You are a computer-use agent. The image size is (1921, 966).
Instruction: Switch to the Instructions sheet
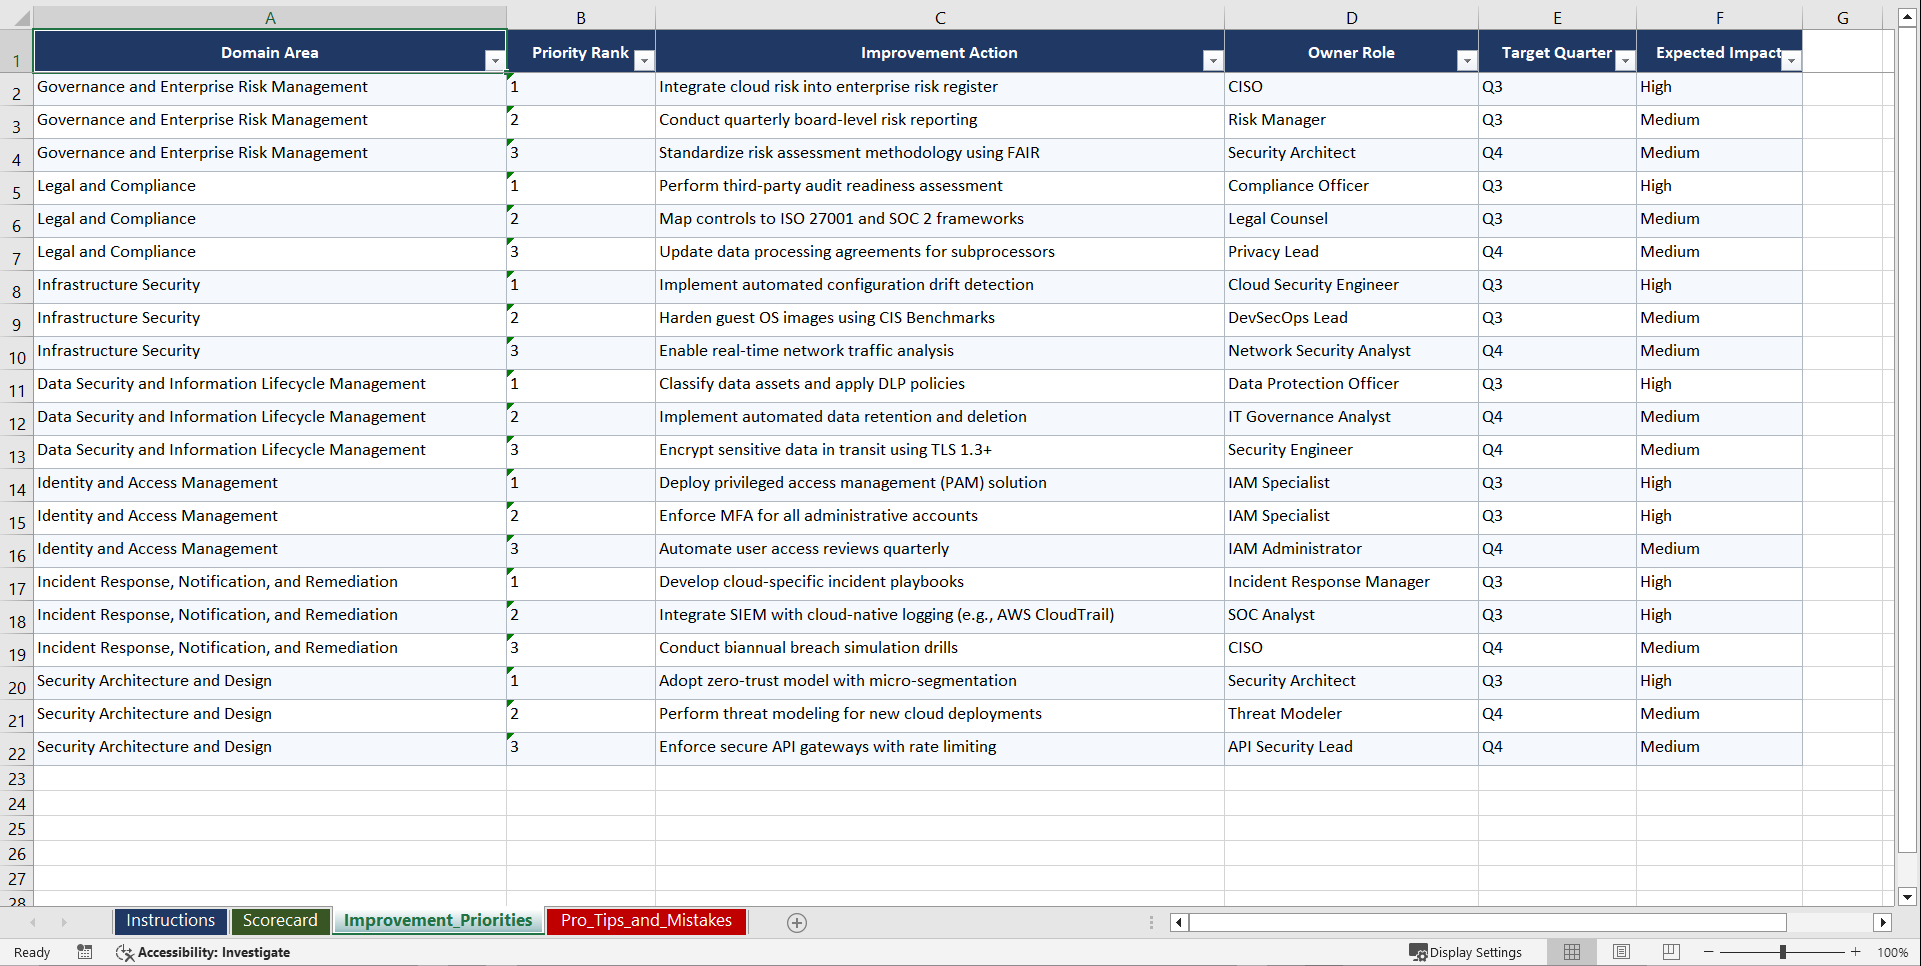(x=170, y=921)
